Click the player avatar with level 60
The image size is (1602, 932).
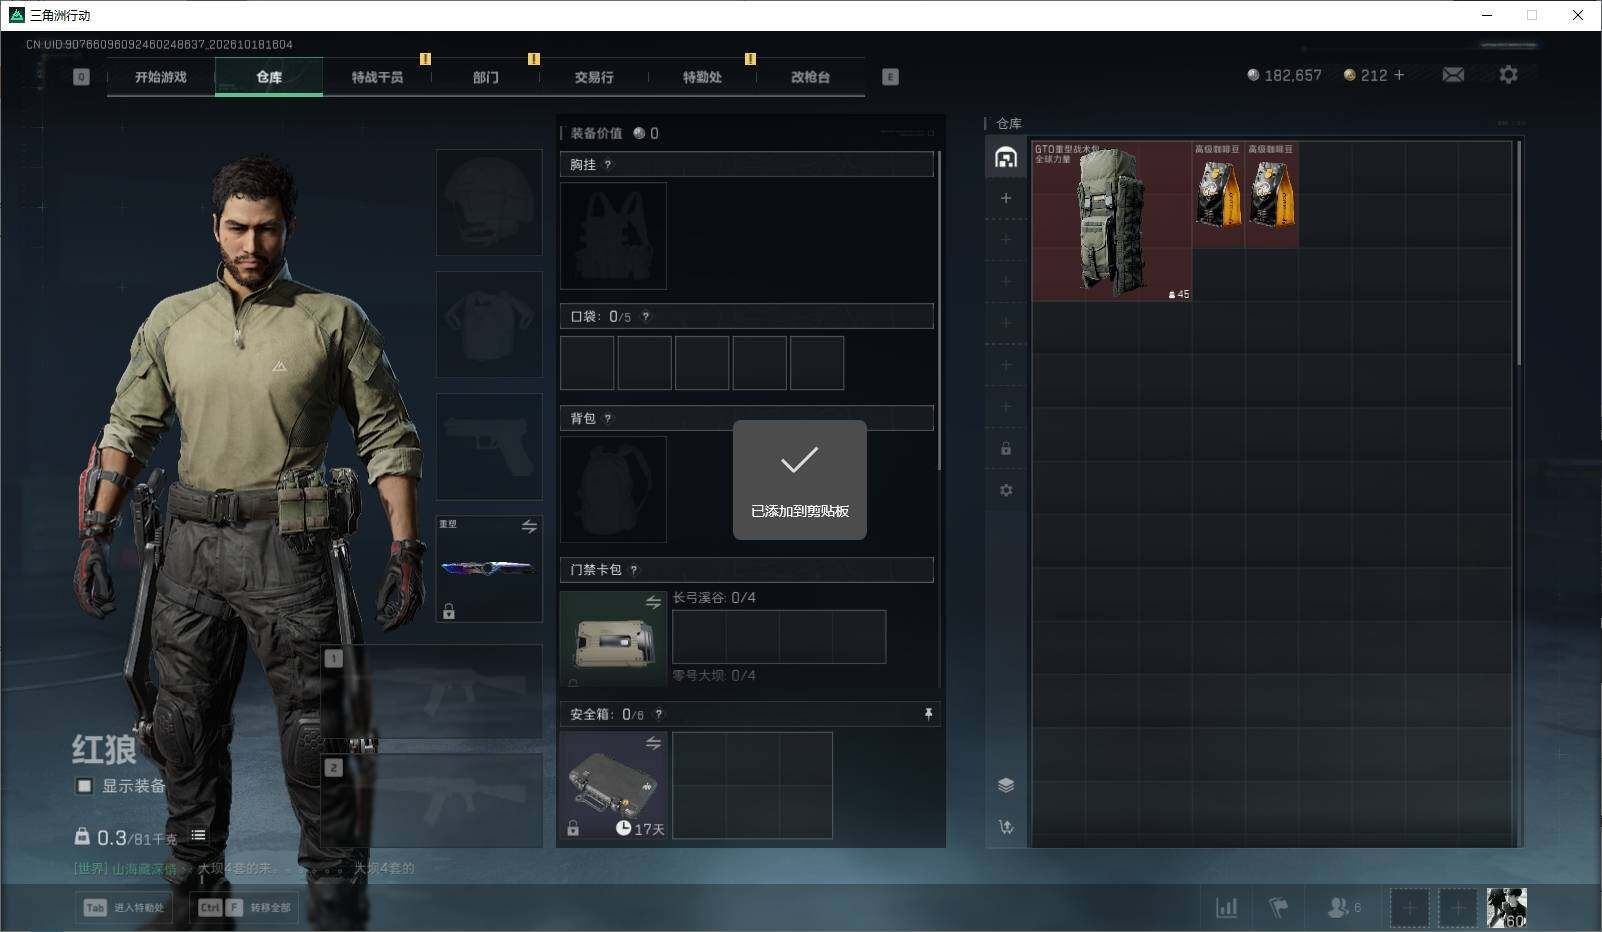1507,907
